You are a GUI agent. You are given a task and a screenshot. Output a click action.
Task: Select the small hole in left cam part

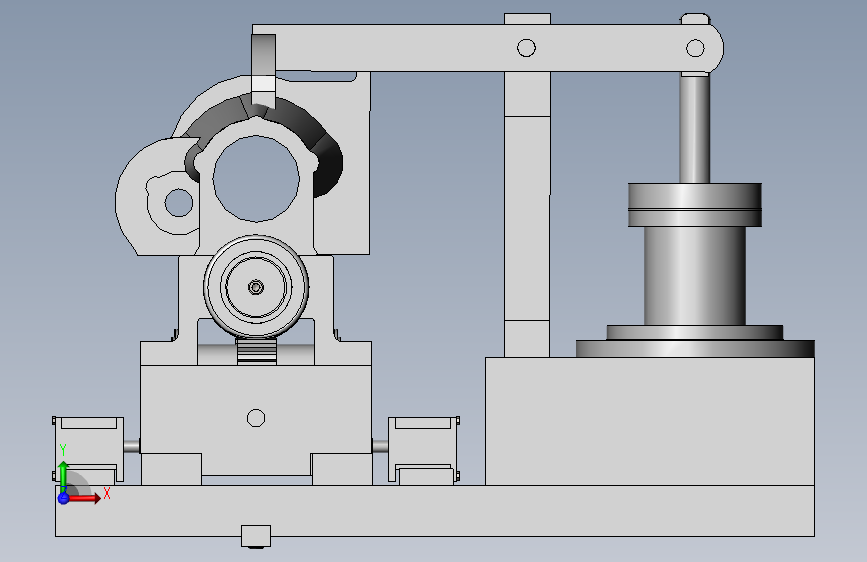179,202
